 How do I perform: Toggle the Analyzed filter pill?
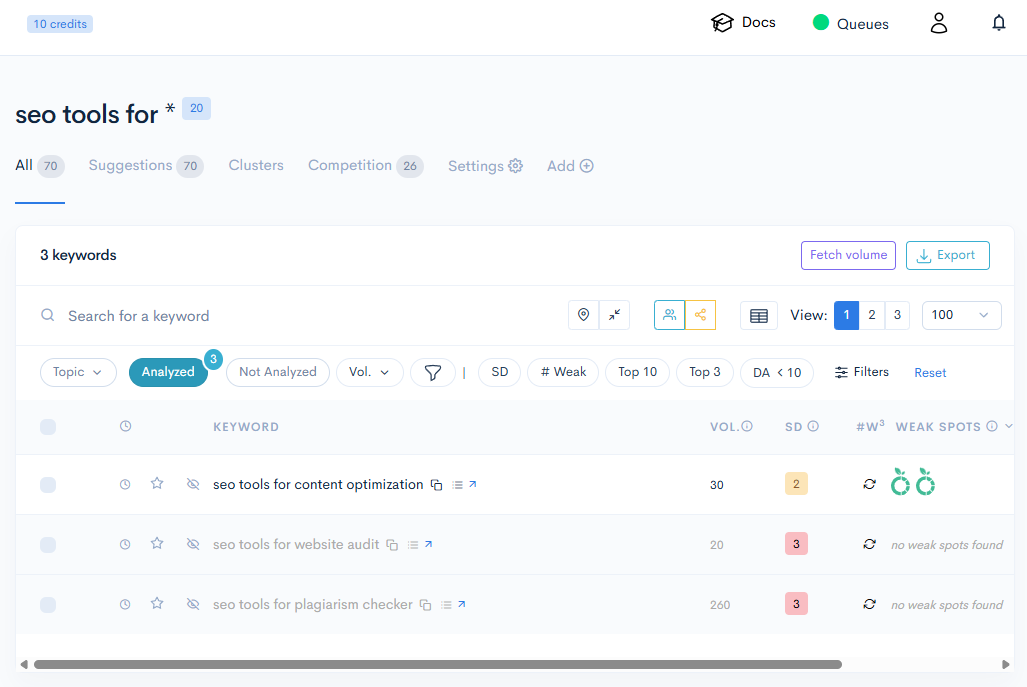(x=168, y=372)
